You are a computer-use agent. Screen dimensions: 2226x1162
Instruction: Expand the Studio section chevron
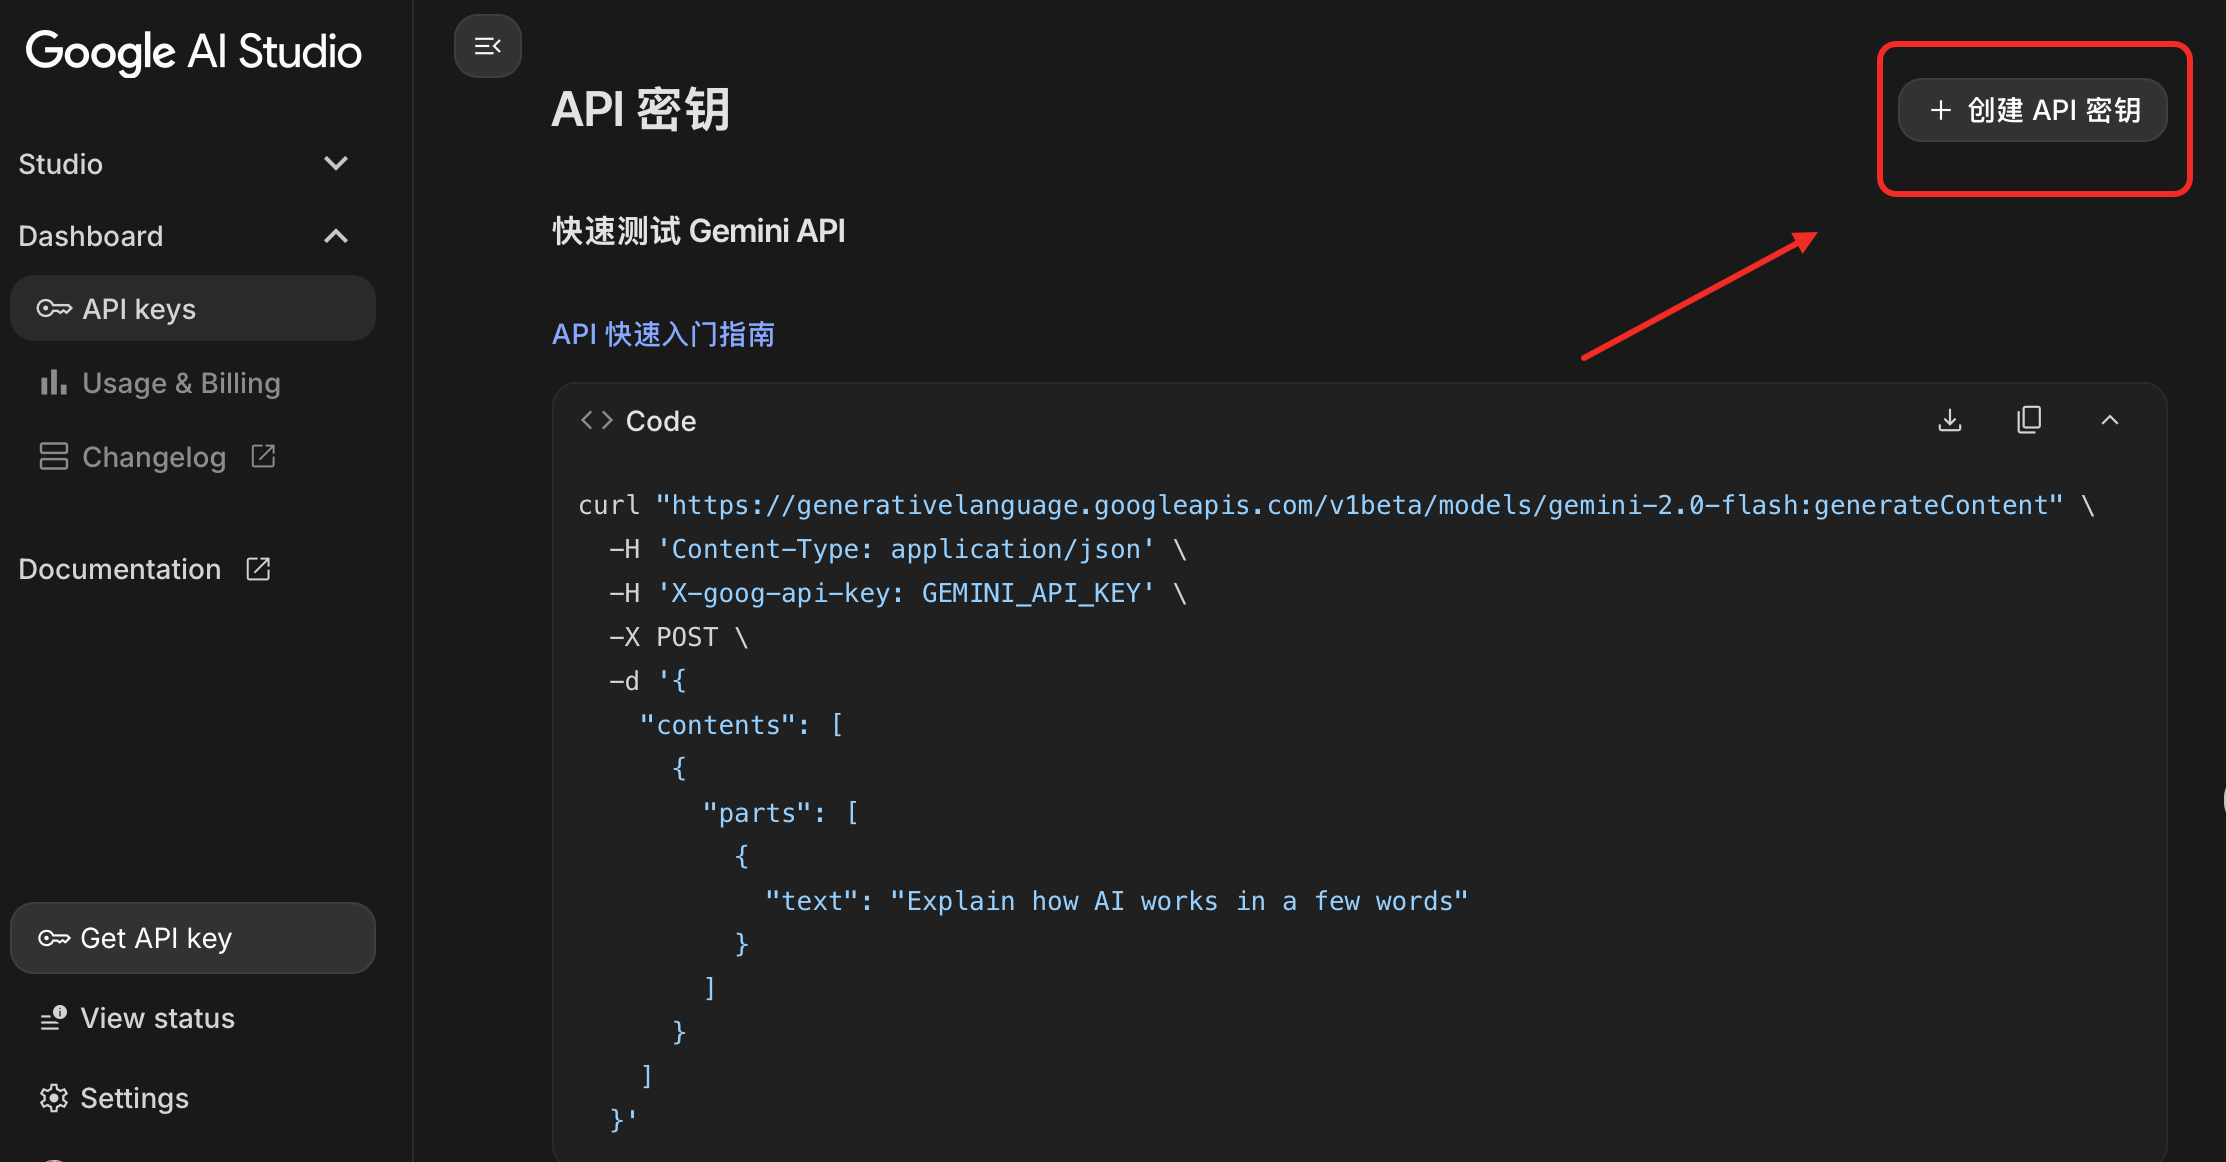[336, 163]
